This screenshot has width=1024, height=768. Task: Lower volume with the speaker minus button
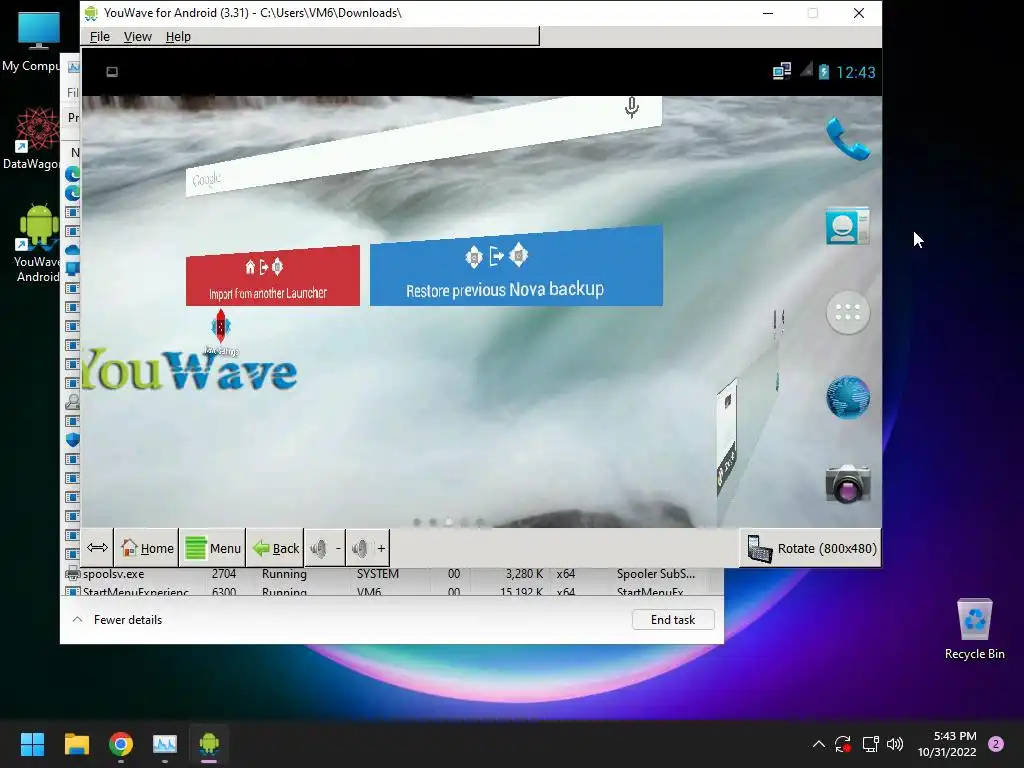[x=326, y=548]
